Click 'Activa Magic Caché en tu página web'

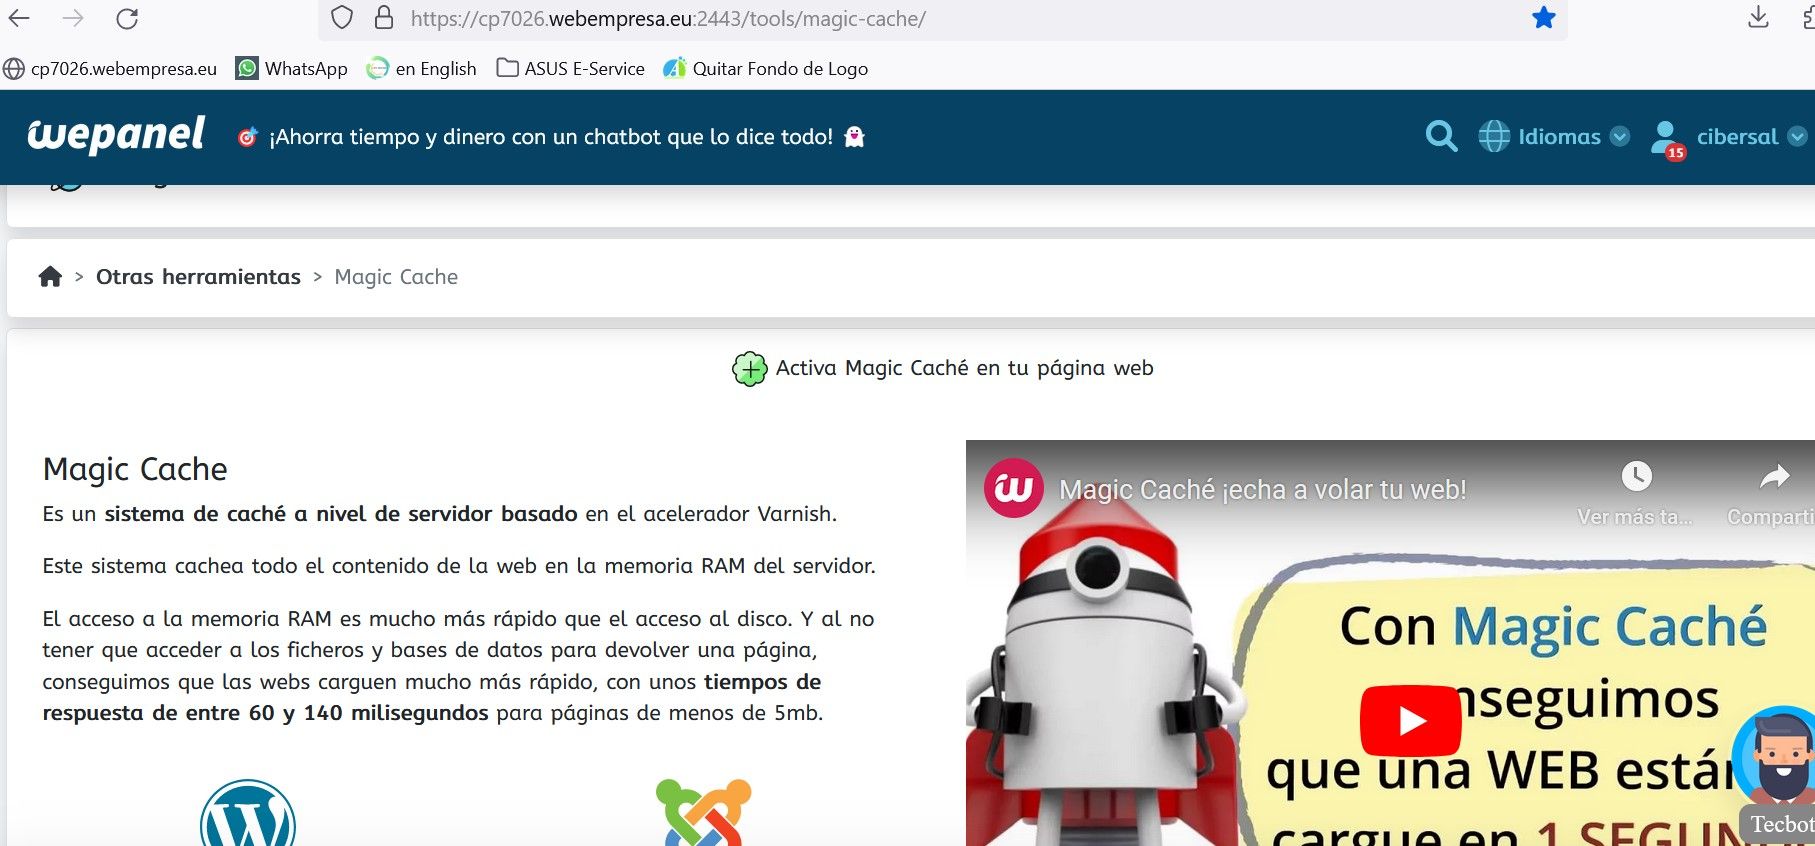[964, 368]
